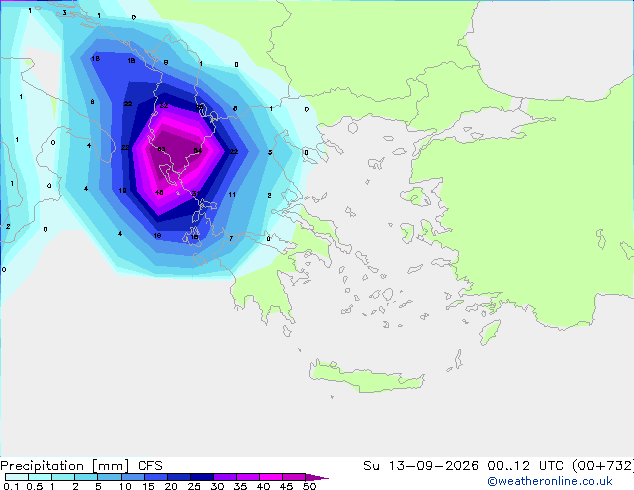The height and width of the screenshot is (490, 634).
Task: Click the Rhodes island outline
Action: (490, 332)
